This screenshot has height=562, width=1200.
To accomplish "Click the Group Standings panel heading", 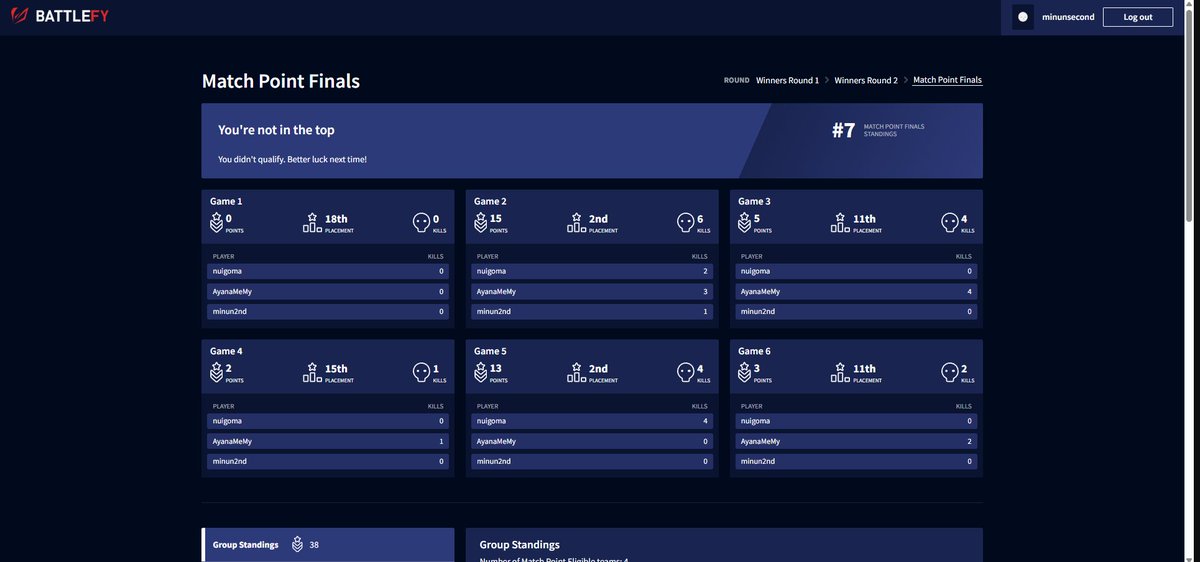I will click(x=519, y=545).
